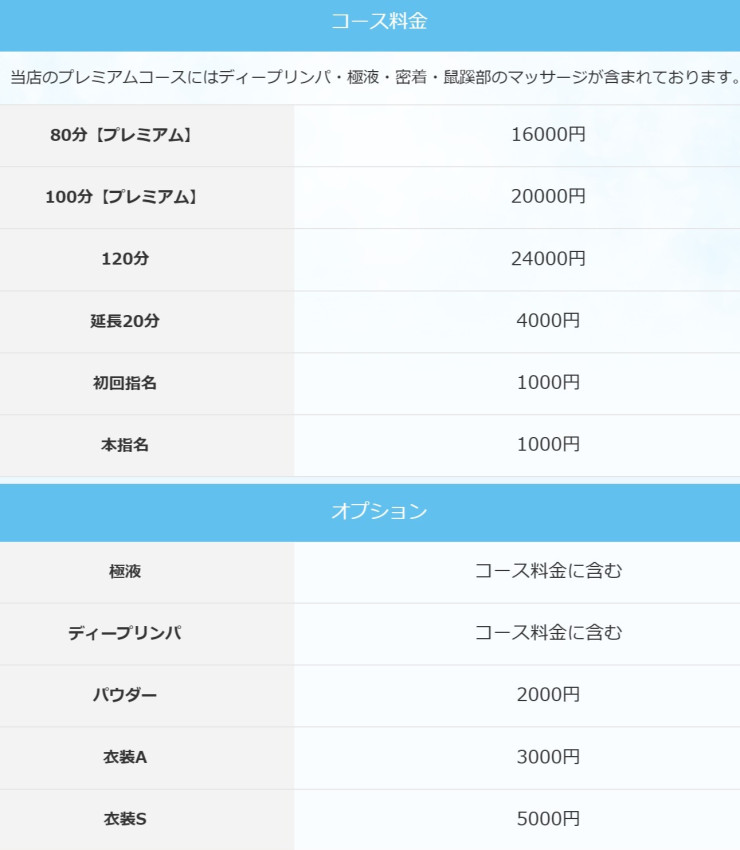Select the premium course description sentence
The image size is (740, 850).
coord(375,78)
